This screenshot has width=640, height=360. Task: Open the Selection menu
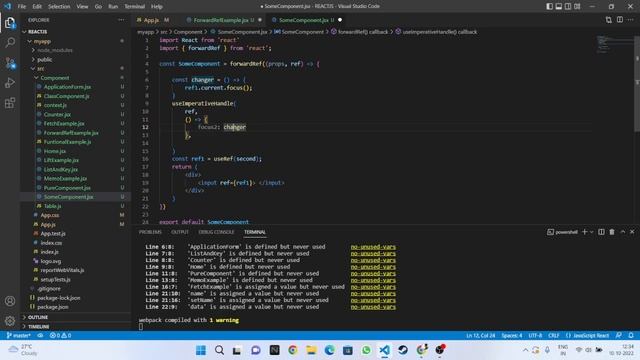59,7
